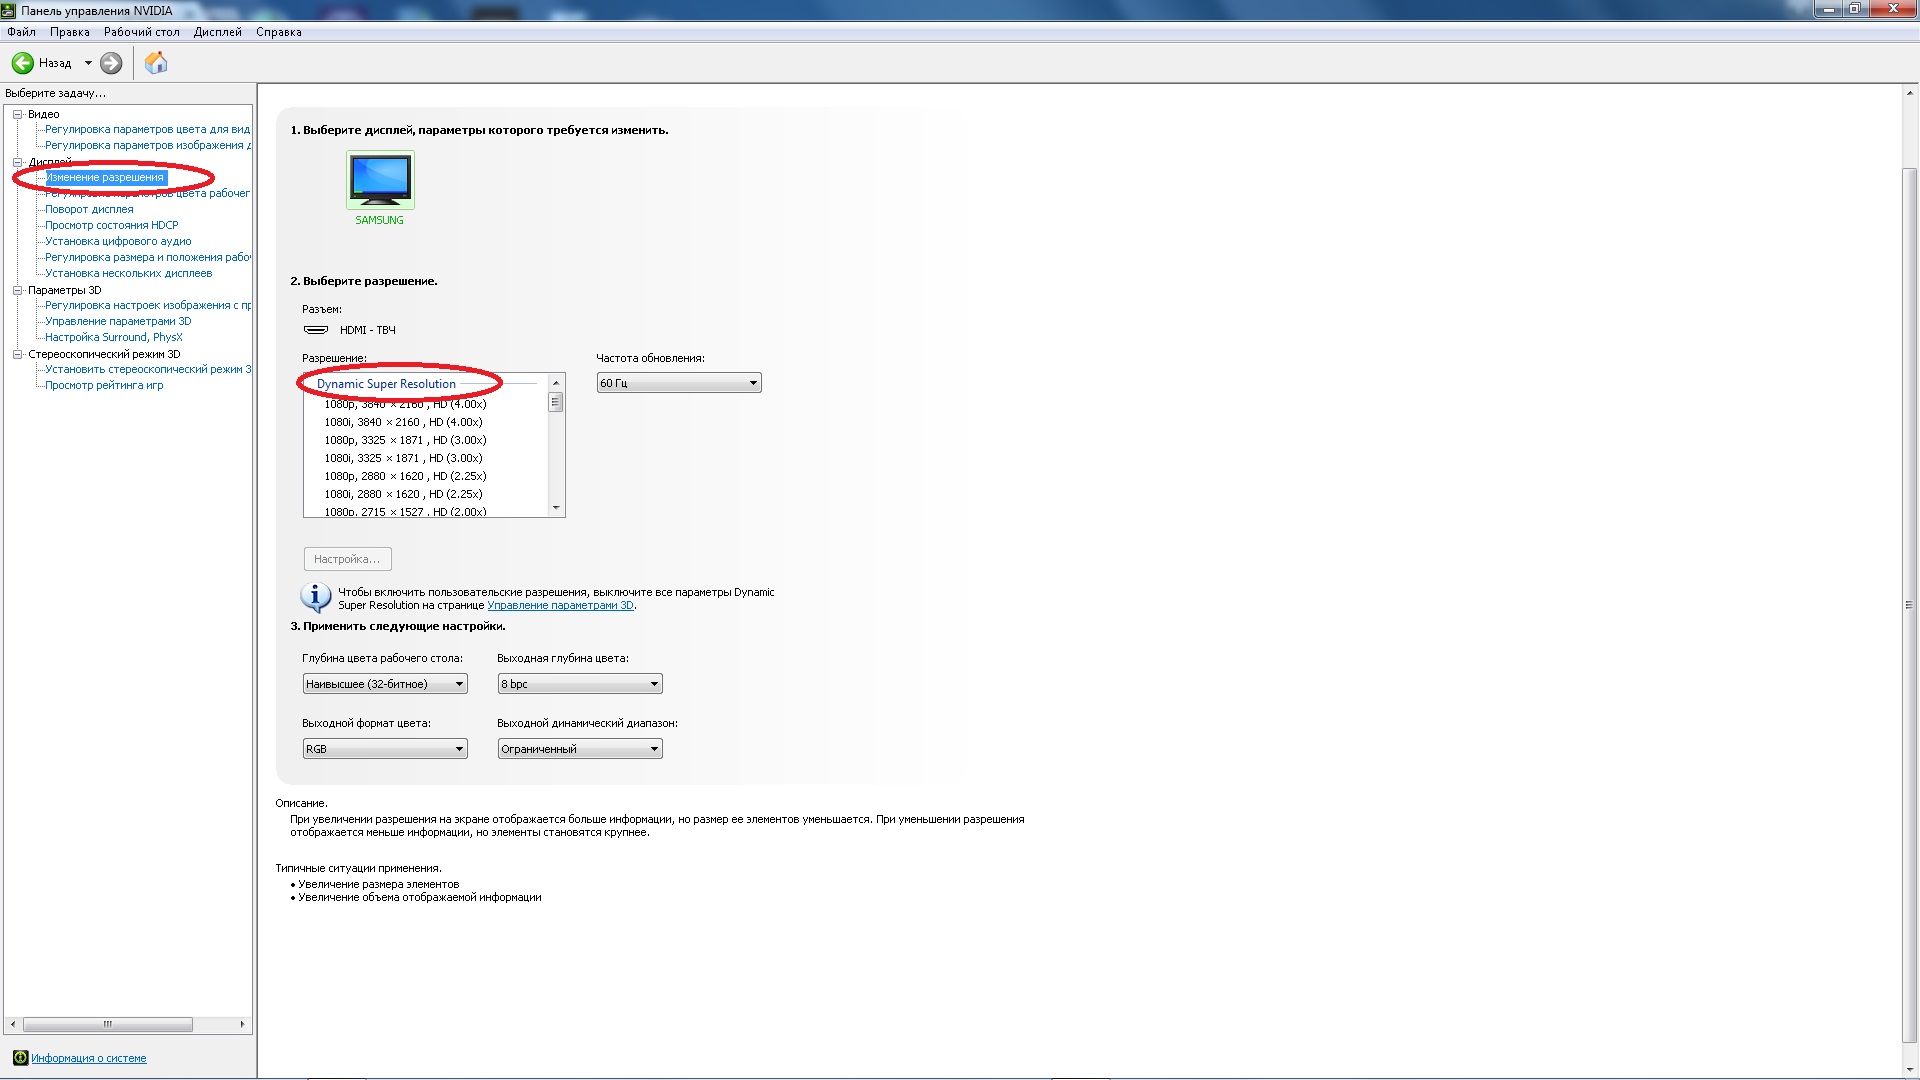Select Установка цифрового аудио item
The image size is (1920, 1080).
[118, 242]
